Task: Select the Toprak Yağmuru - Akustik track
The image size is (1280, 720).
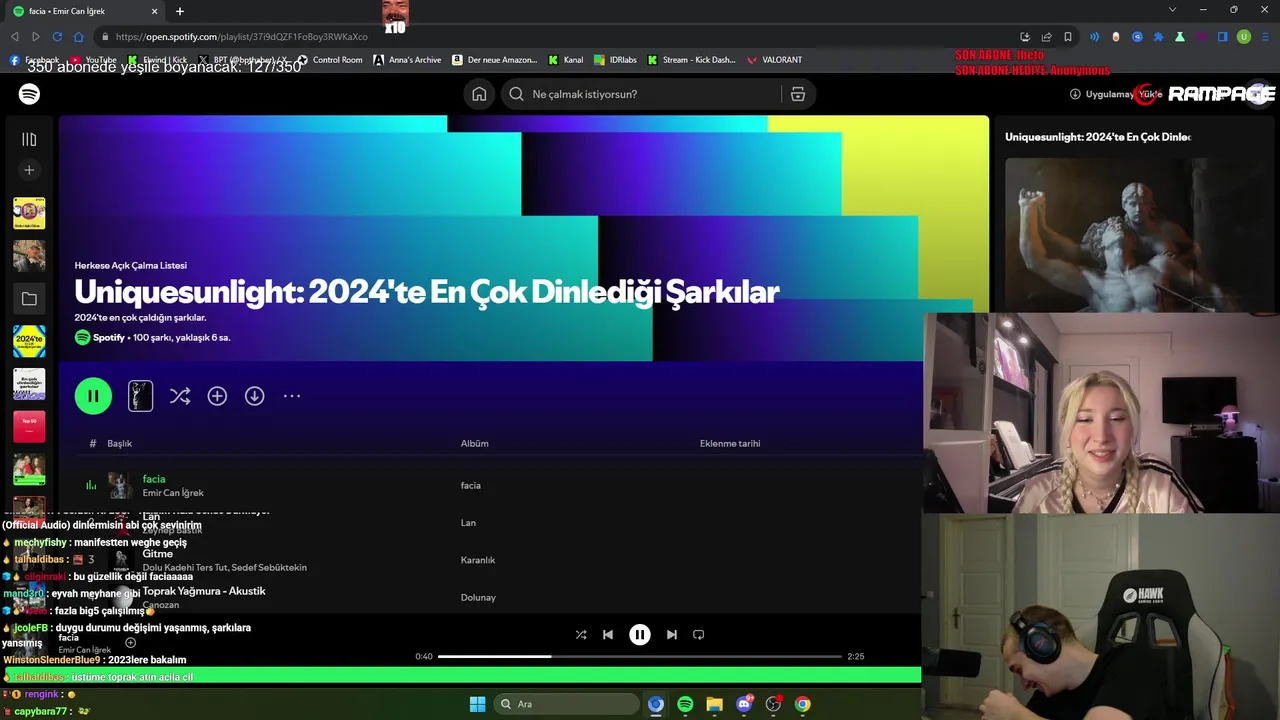Action: click(x=204, y=591)
